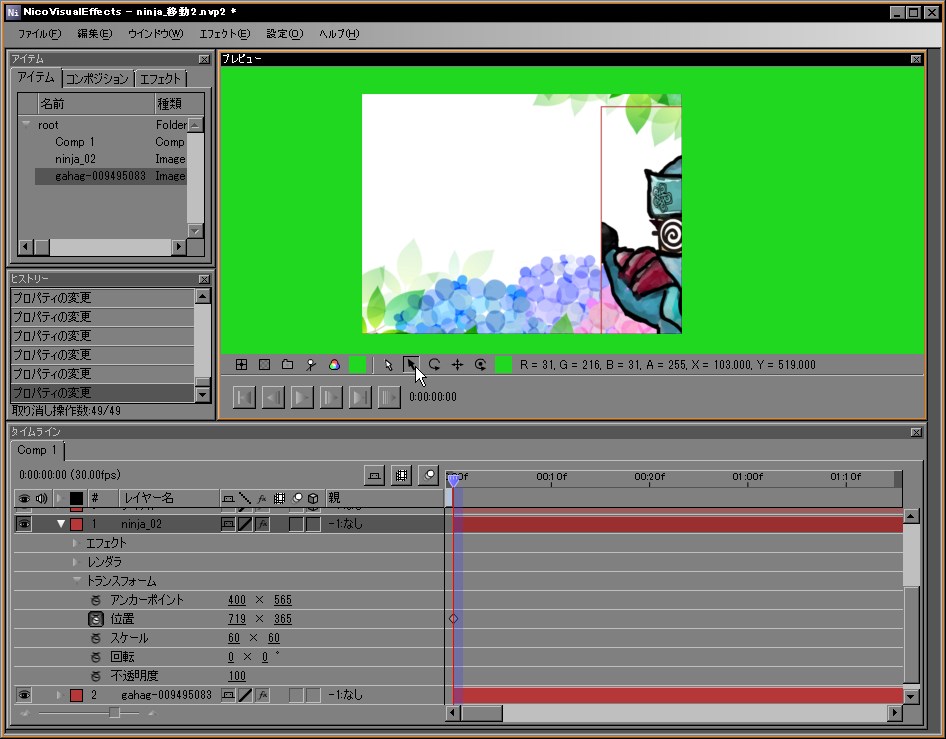Toggle visibility eye of gahag-009495083 layer

coord(24,695)
